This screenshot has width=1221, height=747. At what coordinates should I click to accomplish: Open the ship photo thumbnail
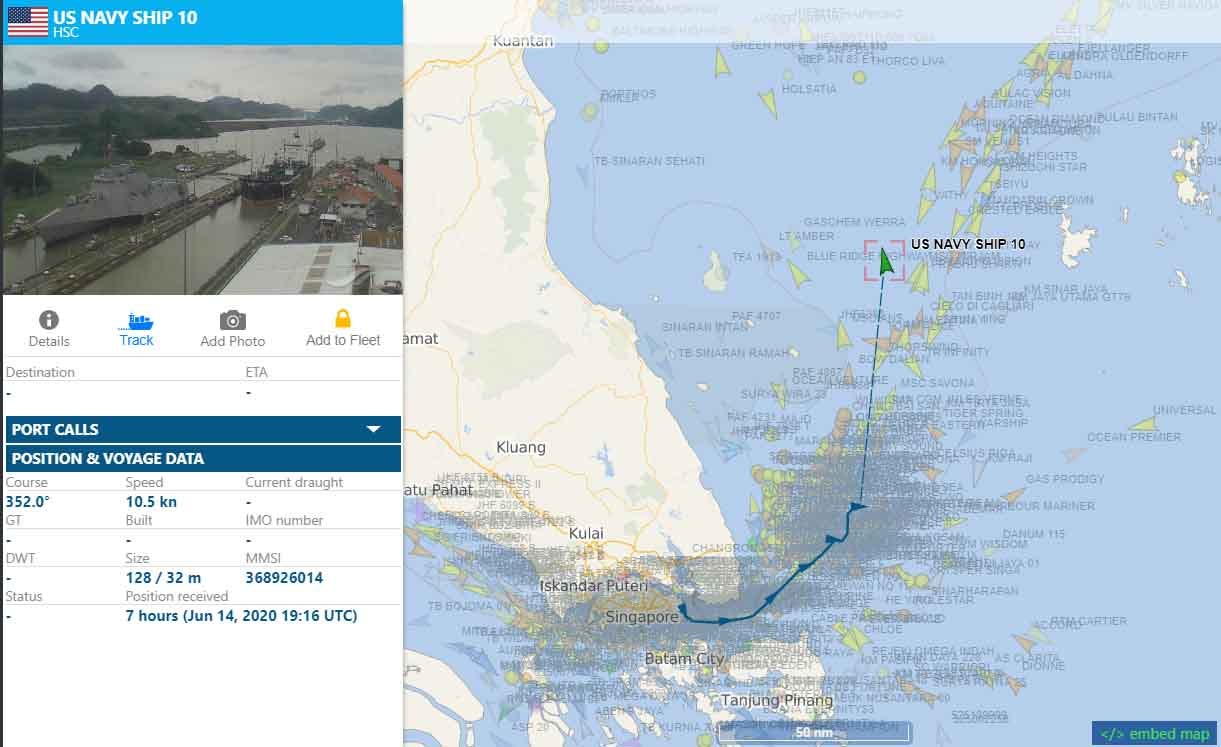[x=203, y=170]
